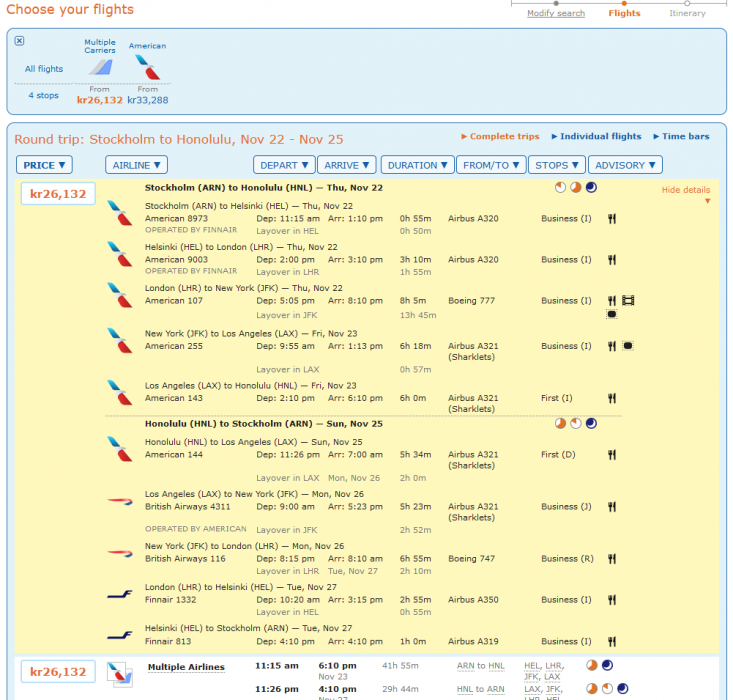Click Finnair logo beside Finnair 1332
This screenshot has width=733, height=700.
tap(119, 595)
